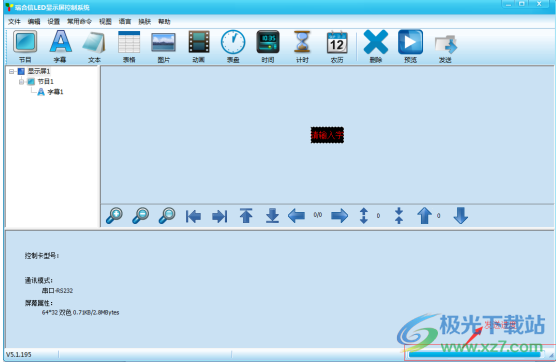Insert an analog clock 表盘 element
The image size is (556, 363).
point(233,46)
